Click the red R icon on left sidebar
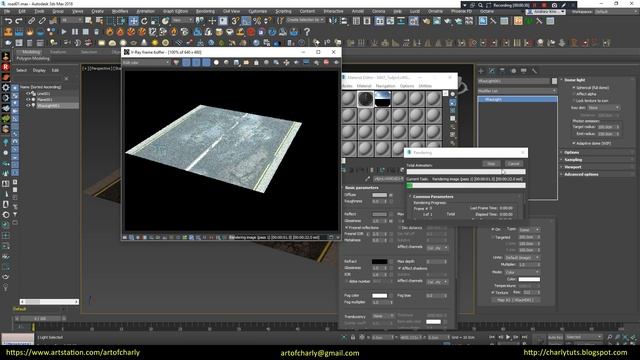This screenshot has width=640, height=360. 6,67
